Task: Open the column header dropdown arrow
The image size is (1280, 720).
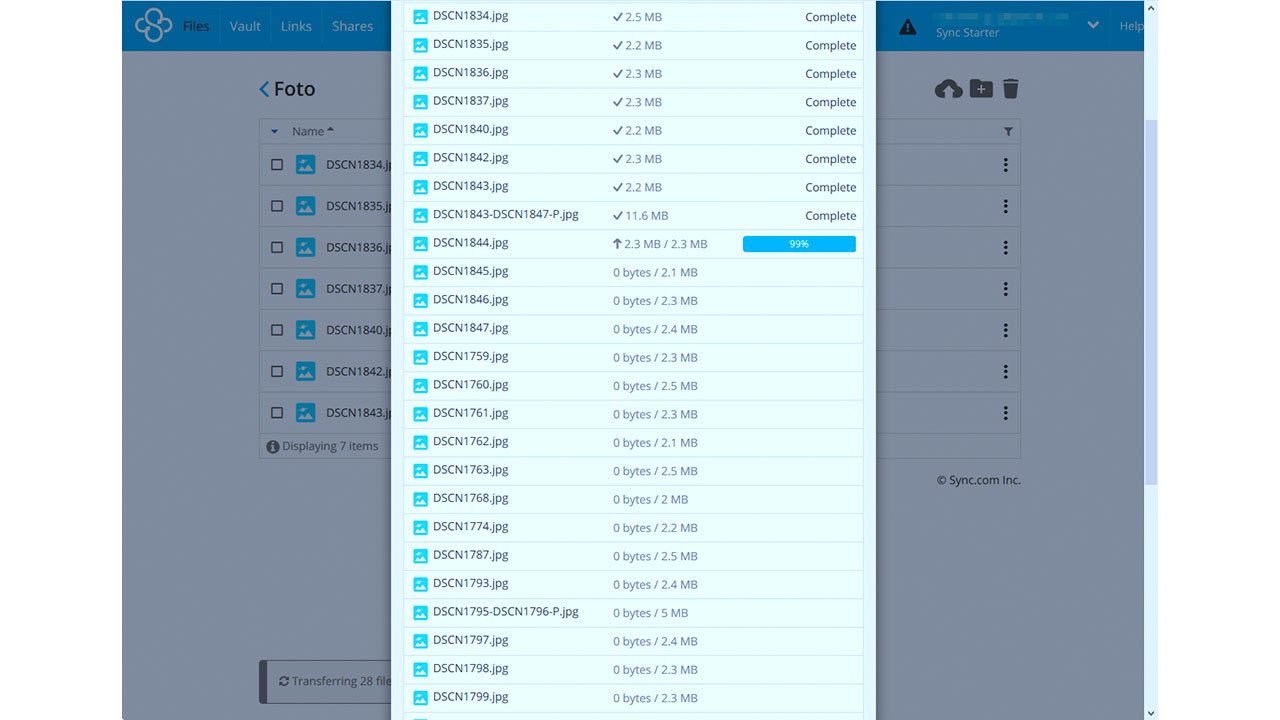Action: point(275,132)
